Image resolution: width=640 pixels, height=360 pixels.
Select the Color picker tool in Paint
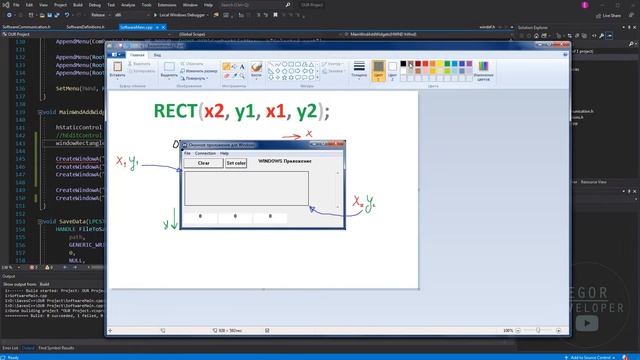(235, 76)
